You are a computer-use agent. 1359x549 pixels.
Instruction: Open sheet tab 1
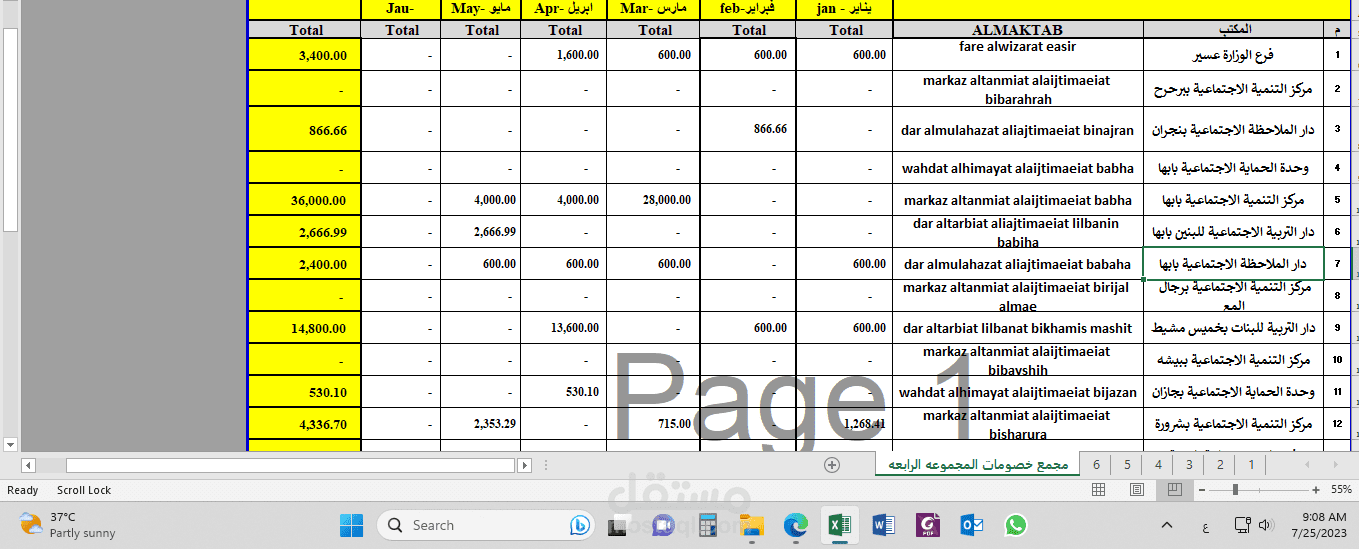point(1251,465)
